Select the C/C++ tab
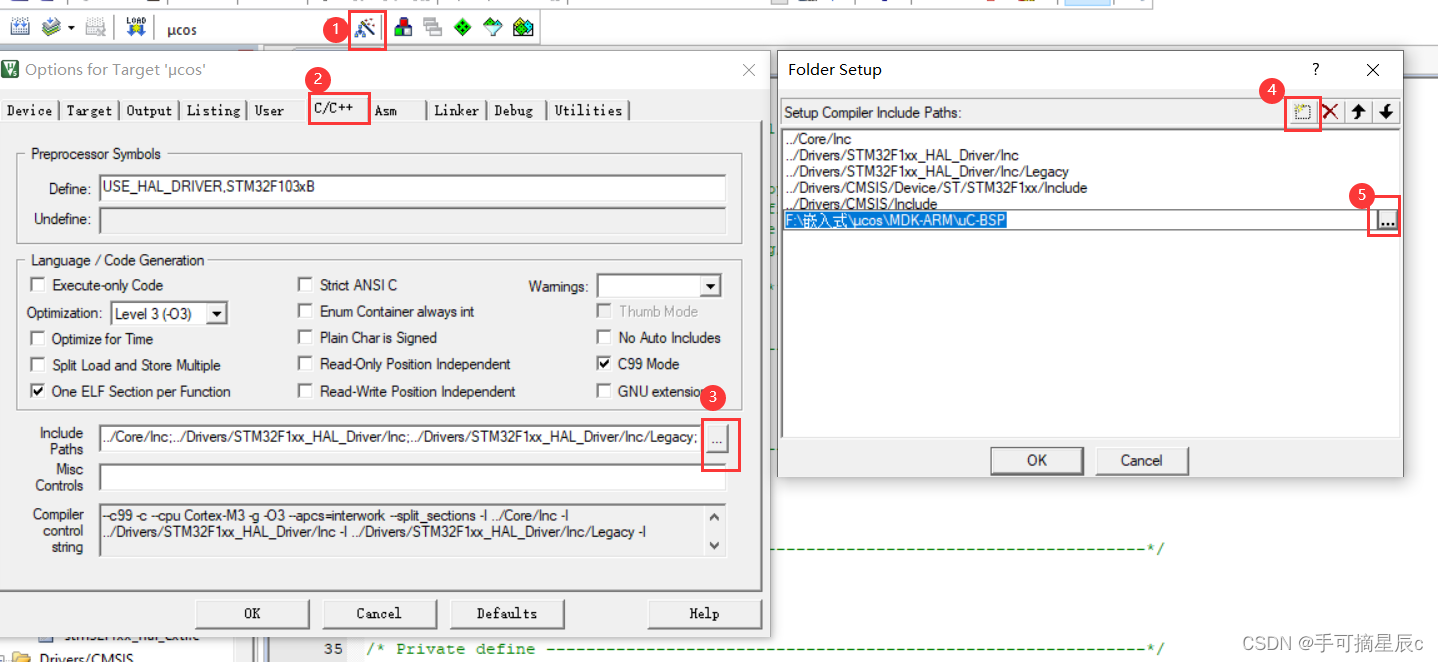The height and width of the screenshot is (662, 1438). 337,108
